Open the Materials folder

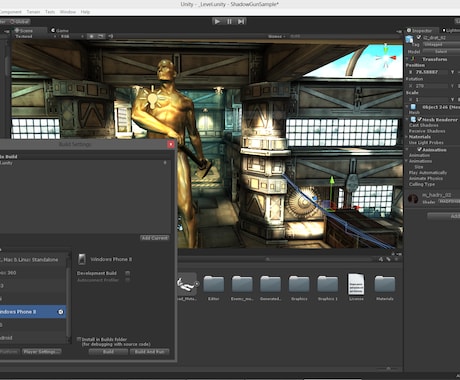click(385, 284)
